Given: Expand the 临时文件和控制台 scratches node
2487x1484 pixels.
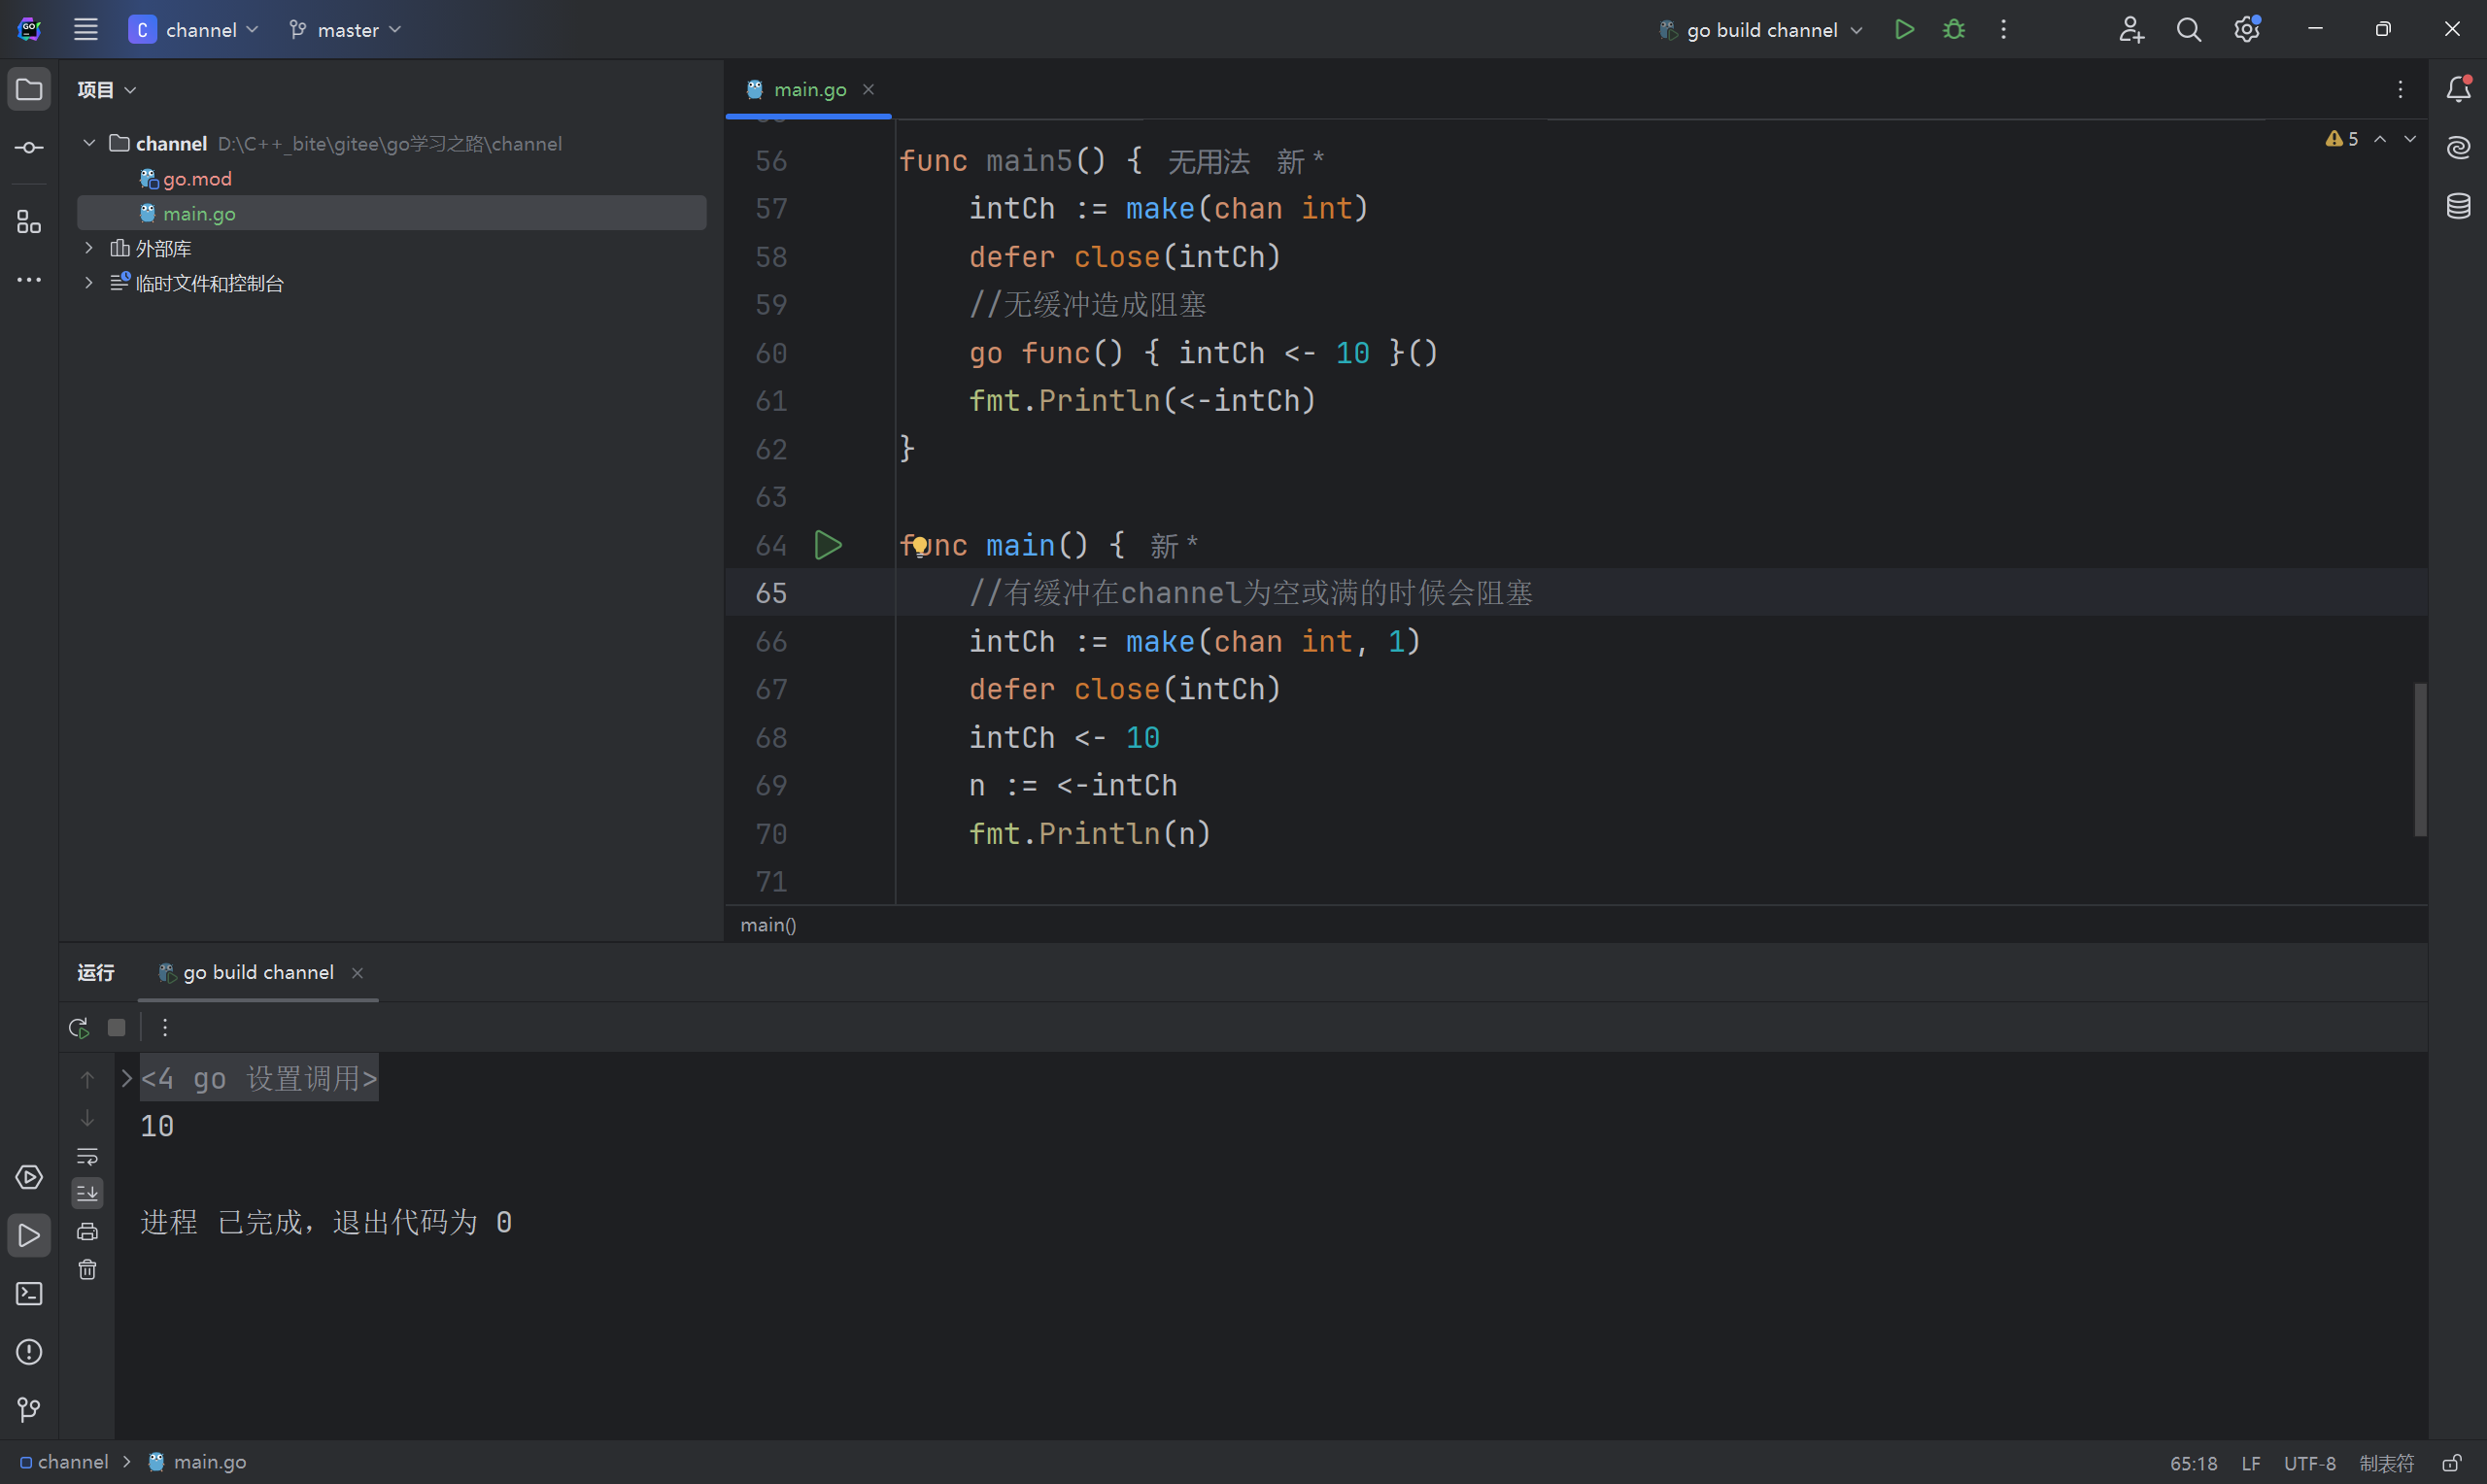Looking at the screenshot, I should coord(89,282).
